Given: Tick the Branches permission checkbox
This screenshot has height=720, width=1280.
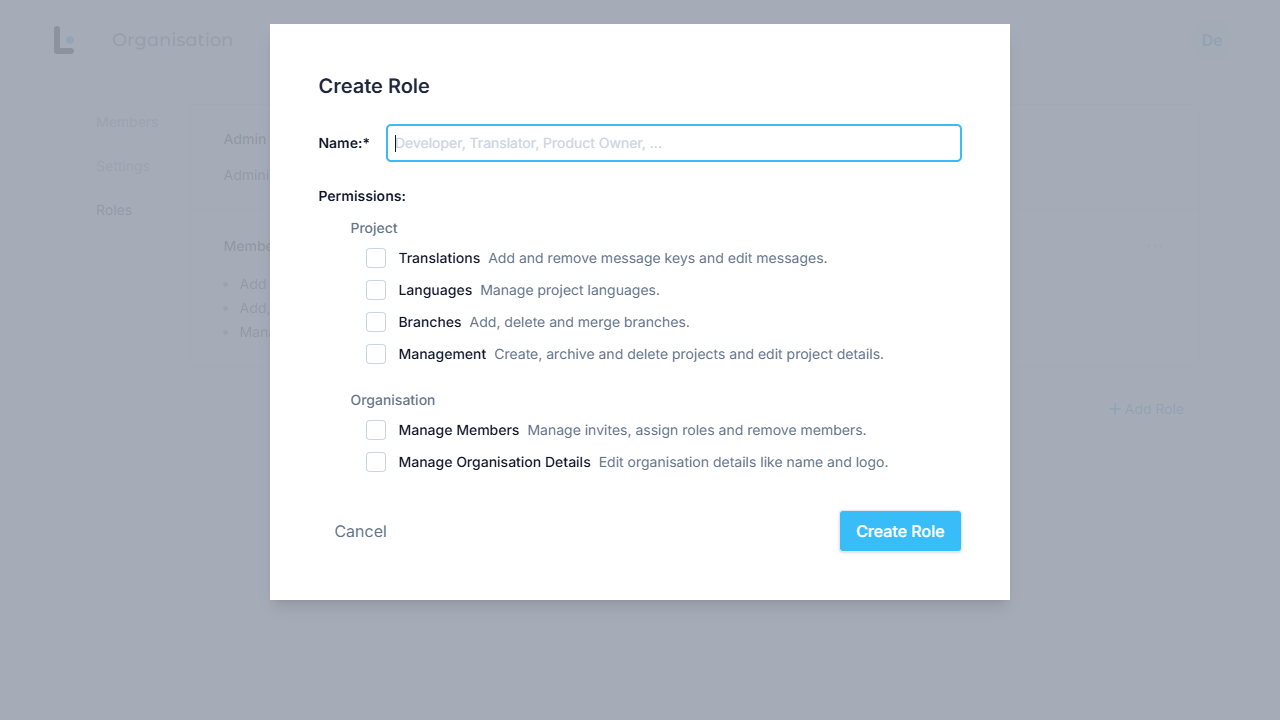Looking at the screenshot, I should (x=376, y=322).
